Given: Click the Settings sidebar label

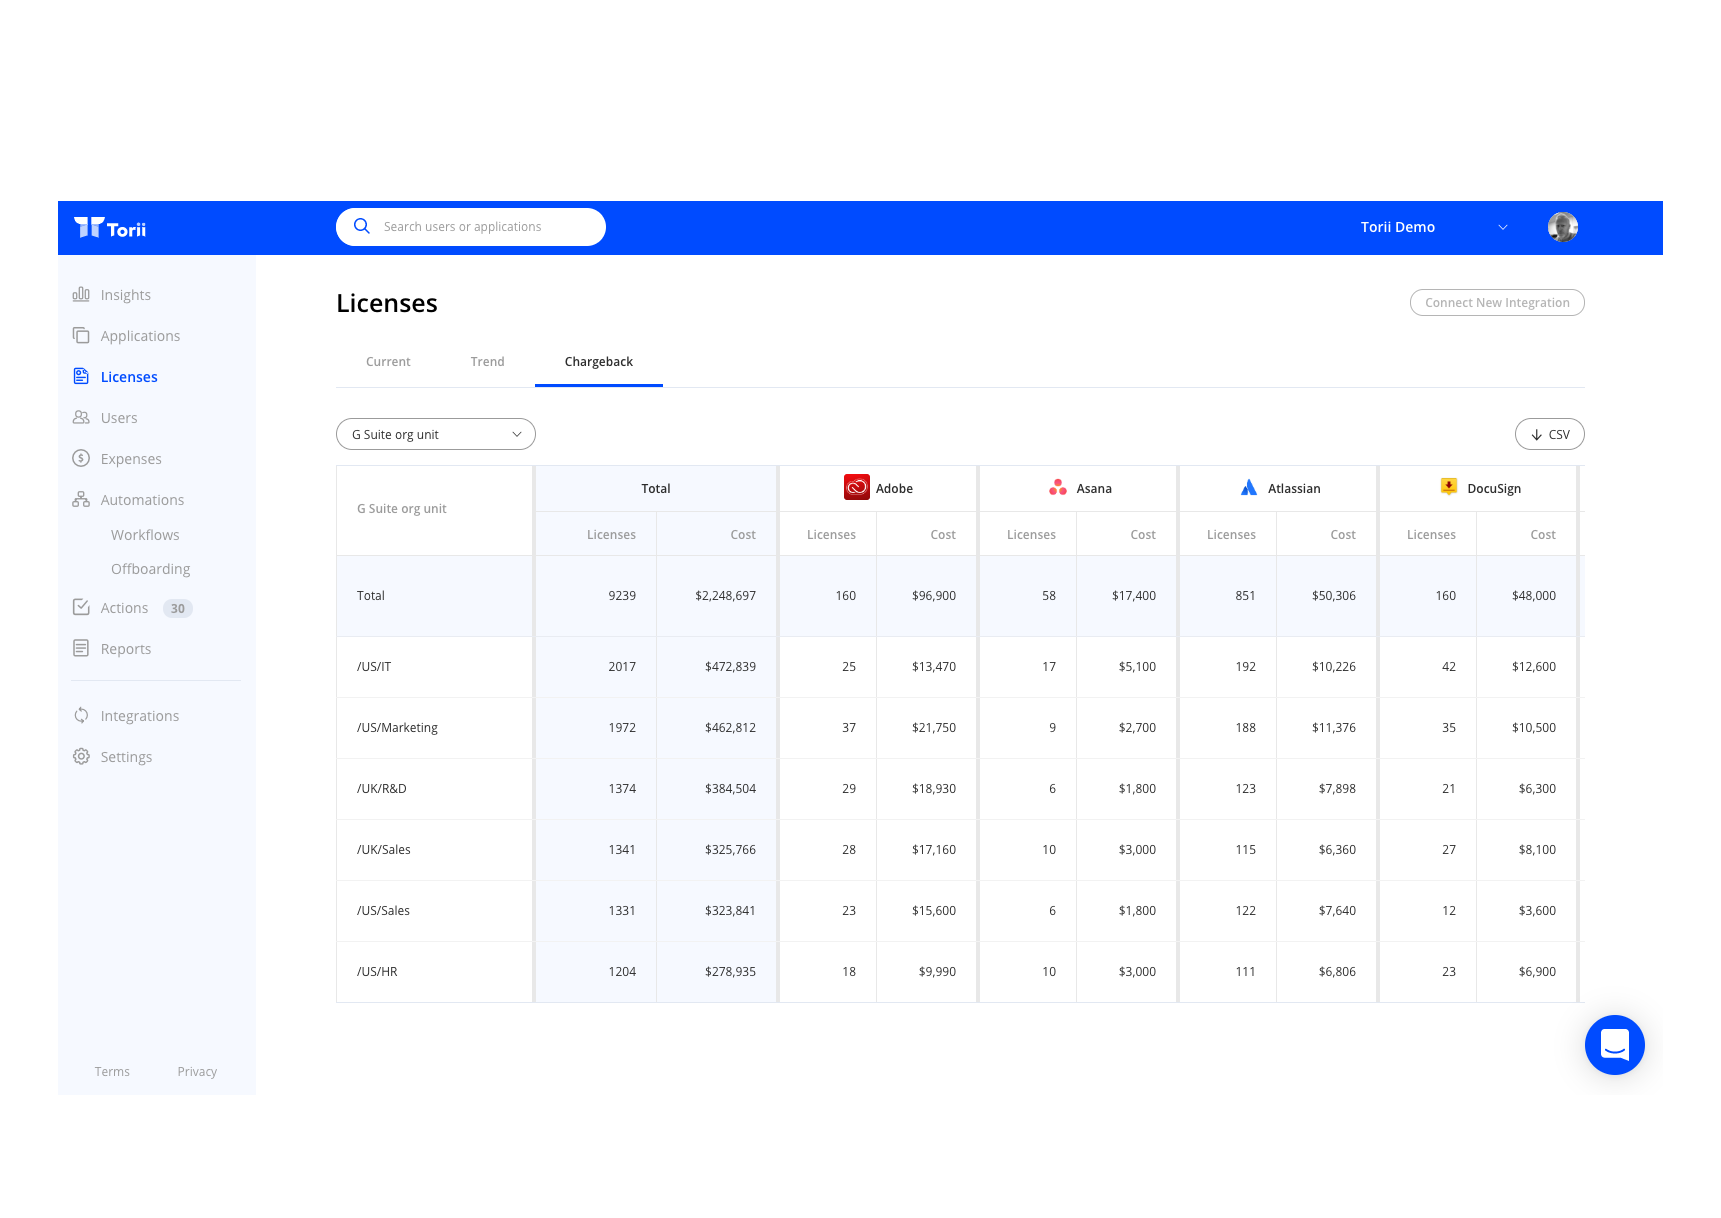Looking at the screenshot, I should tap(126, 757).
